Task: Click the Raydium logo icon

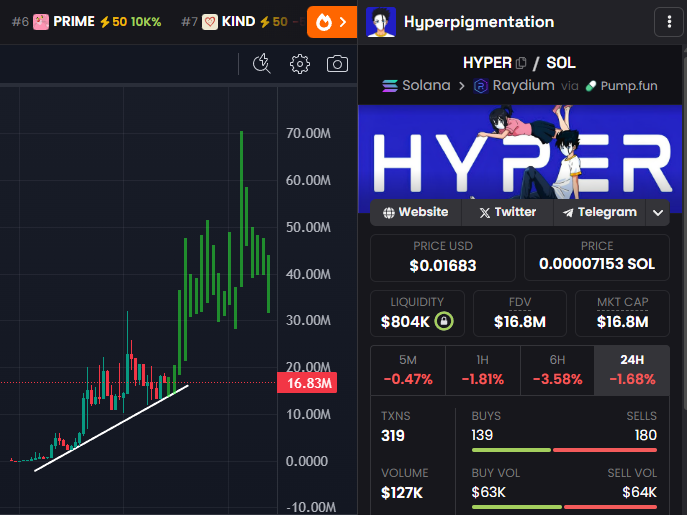Action: pyautogui.click(x=481, y=86)
